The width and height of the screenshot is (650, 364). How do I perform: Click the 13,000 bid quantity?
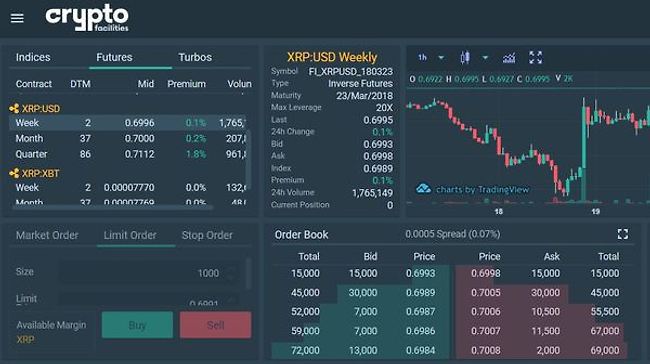click(363, 350)
